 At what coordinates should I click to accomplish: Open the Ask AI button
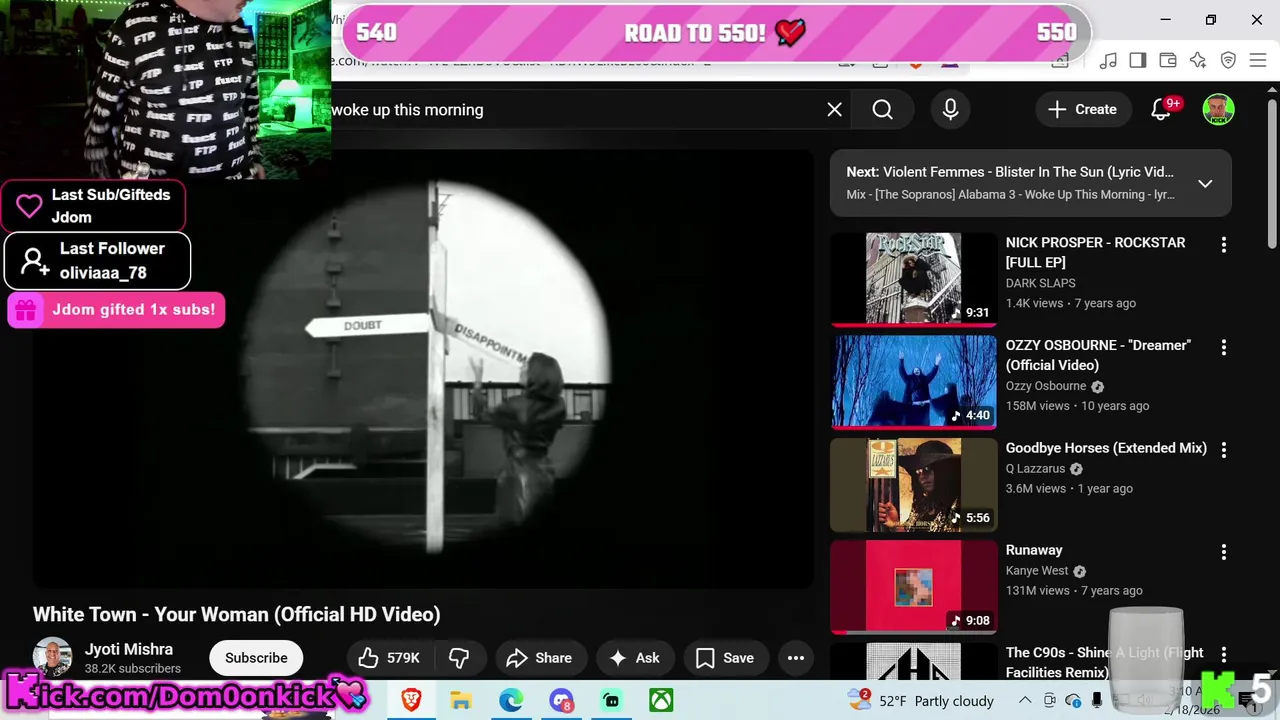click(635, 658)
